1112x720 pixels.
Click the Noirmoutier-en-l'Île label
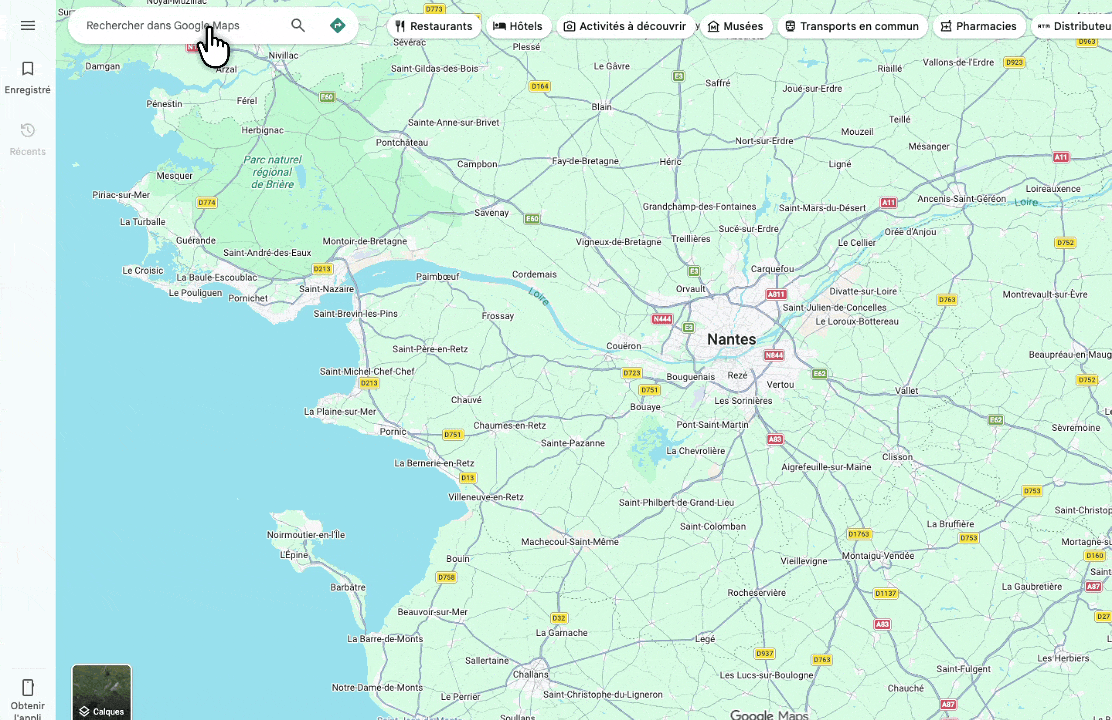coord(306,535)
